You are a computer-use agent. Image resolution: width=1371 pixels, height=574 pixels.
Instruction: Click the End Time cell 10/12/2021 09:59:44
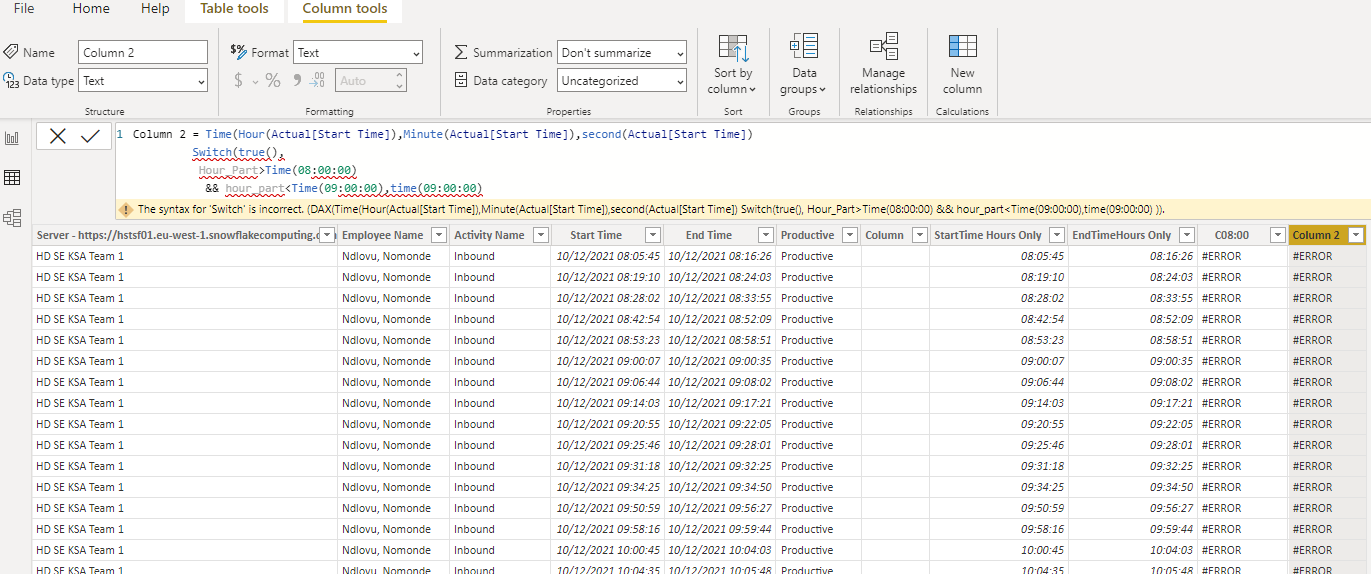(720, 529)
